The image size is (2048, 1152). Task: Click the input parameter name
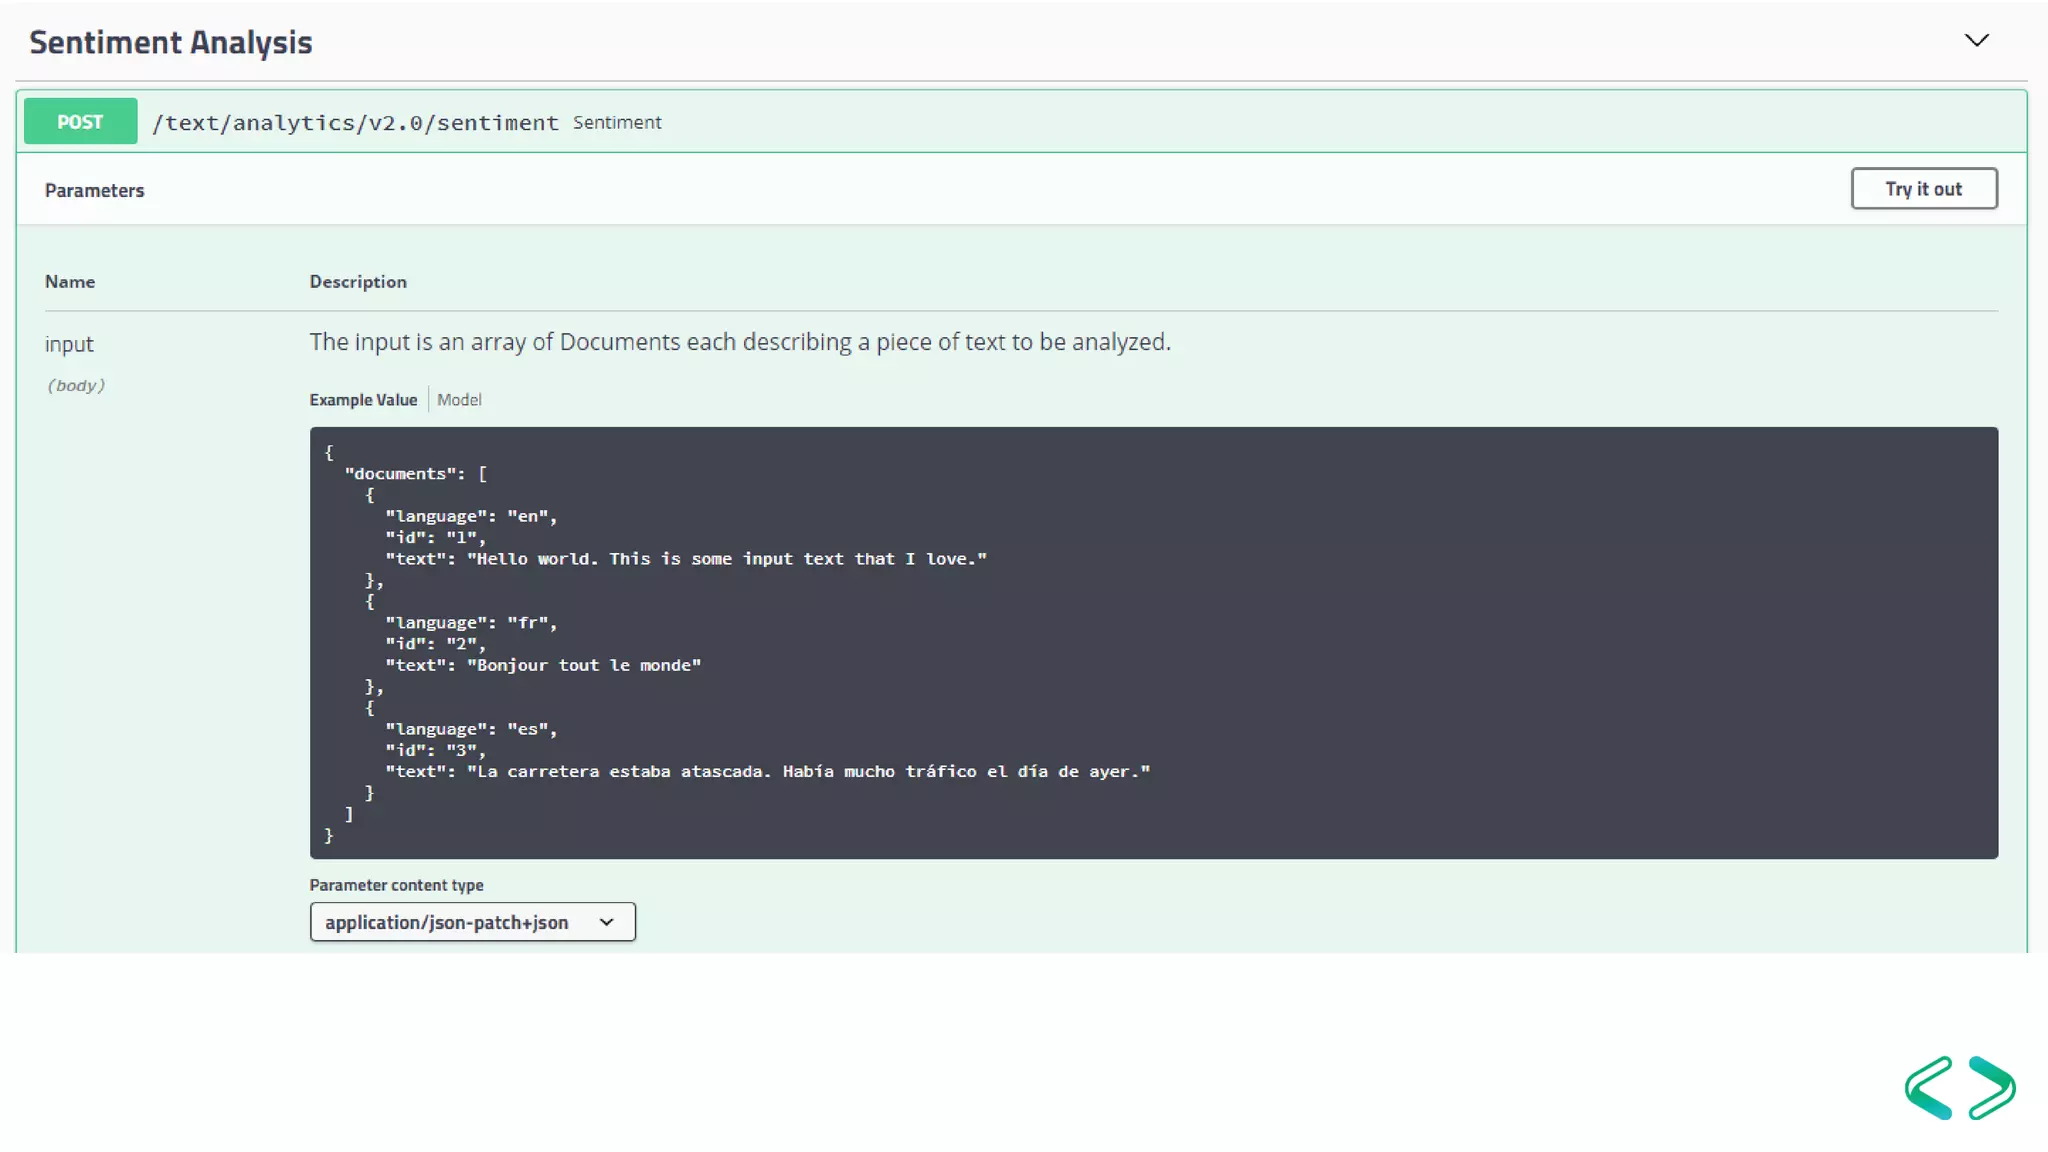[x=69, y=344]
